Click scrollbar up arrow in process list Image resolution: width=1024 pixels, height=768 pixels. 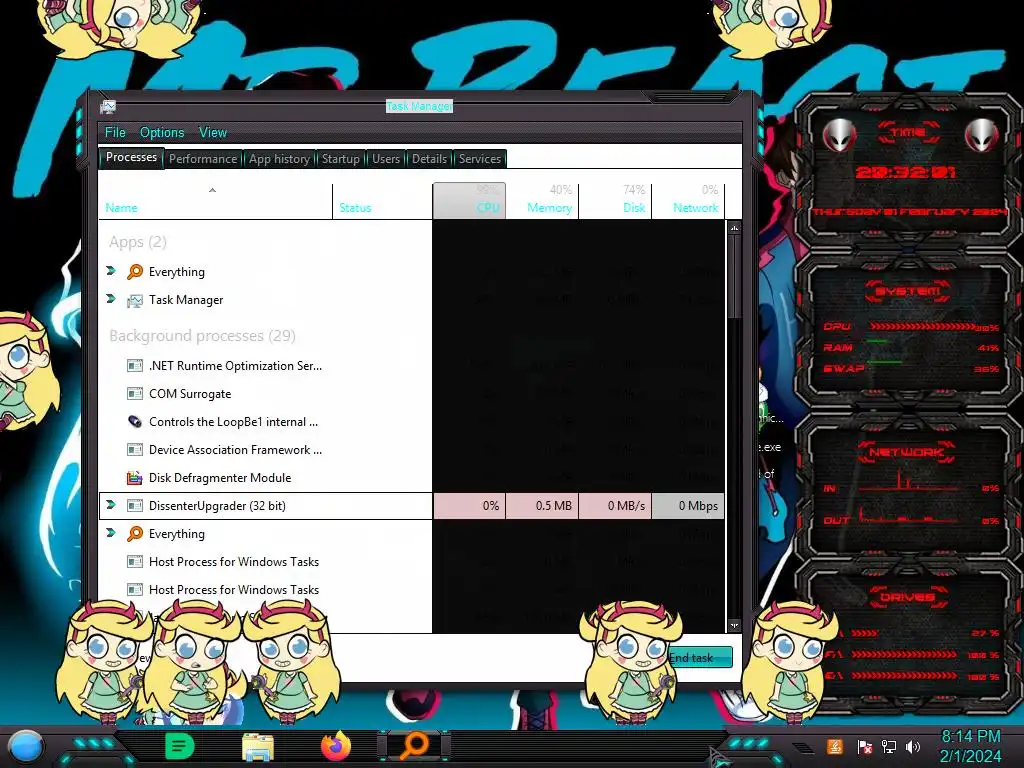tap(735, 229)
